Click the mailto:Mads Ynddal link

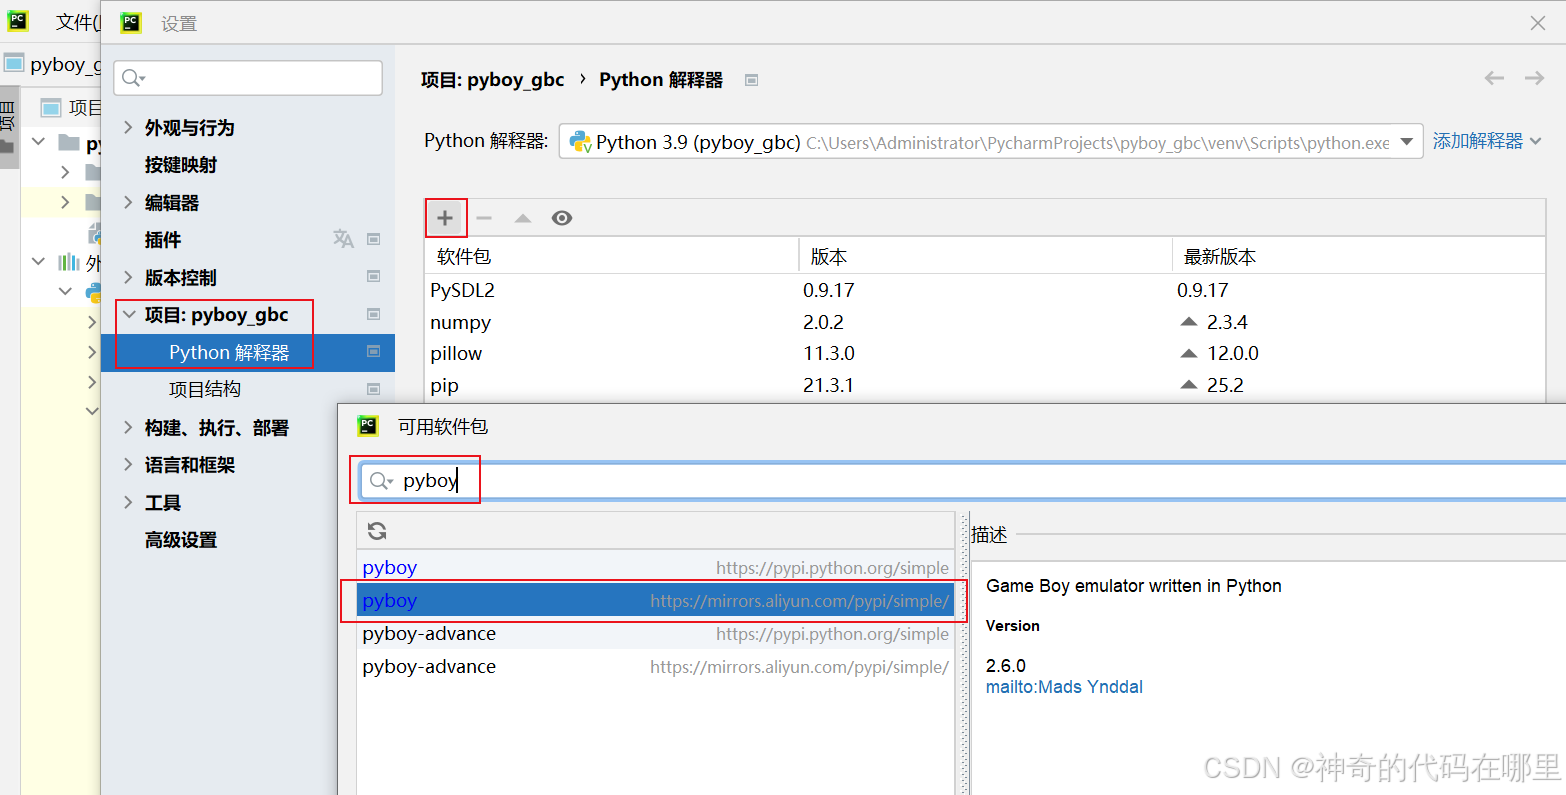(x=1064, y=687)
